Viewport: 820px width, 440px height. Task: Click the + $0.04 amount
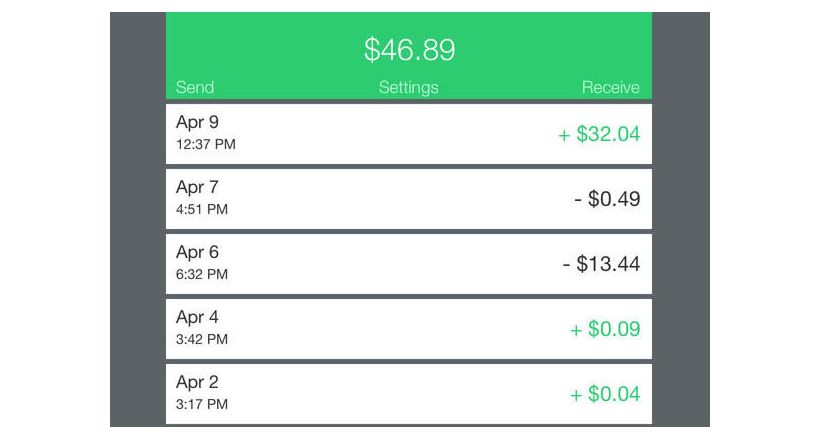(605, 393)
